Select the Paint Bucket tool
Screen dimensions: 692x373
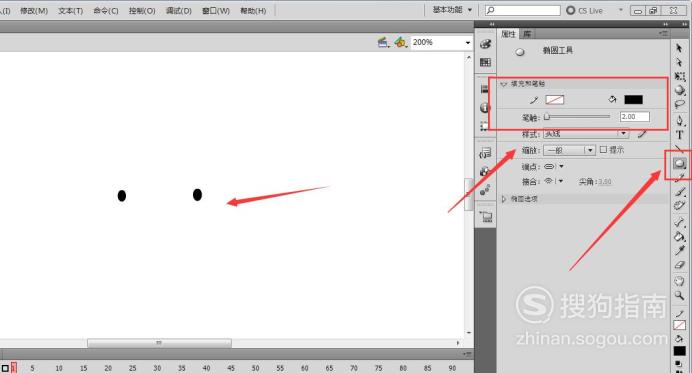pyautogui.click(x=680, y=237)
